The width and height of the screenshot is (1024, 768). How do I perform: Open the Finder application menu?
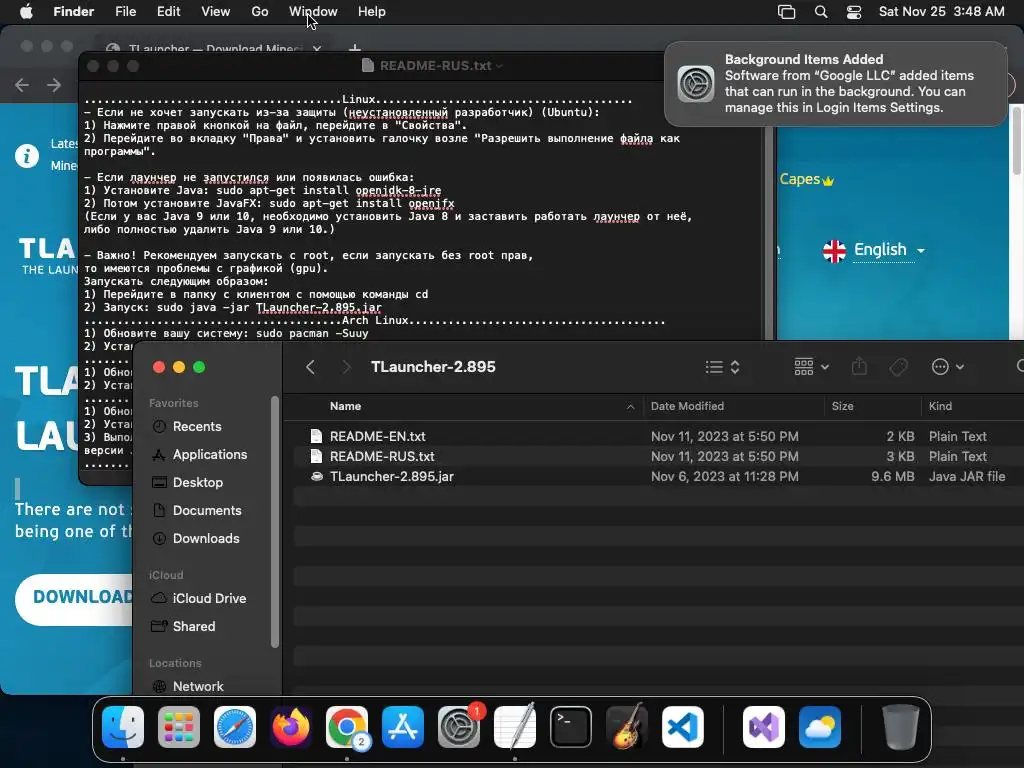pyautogui.click(x=74, y=12)
